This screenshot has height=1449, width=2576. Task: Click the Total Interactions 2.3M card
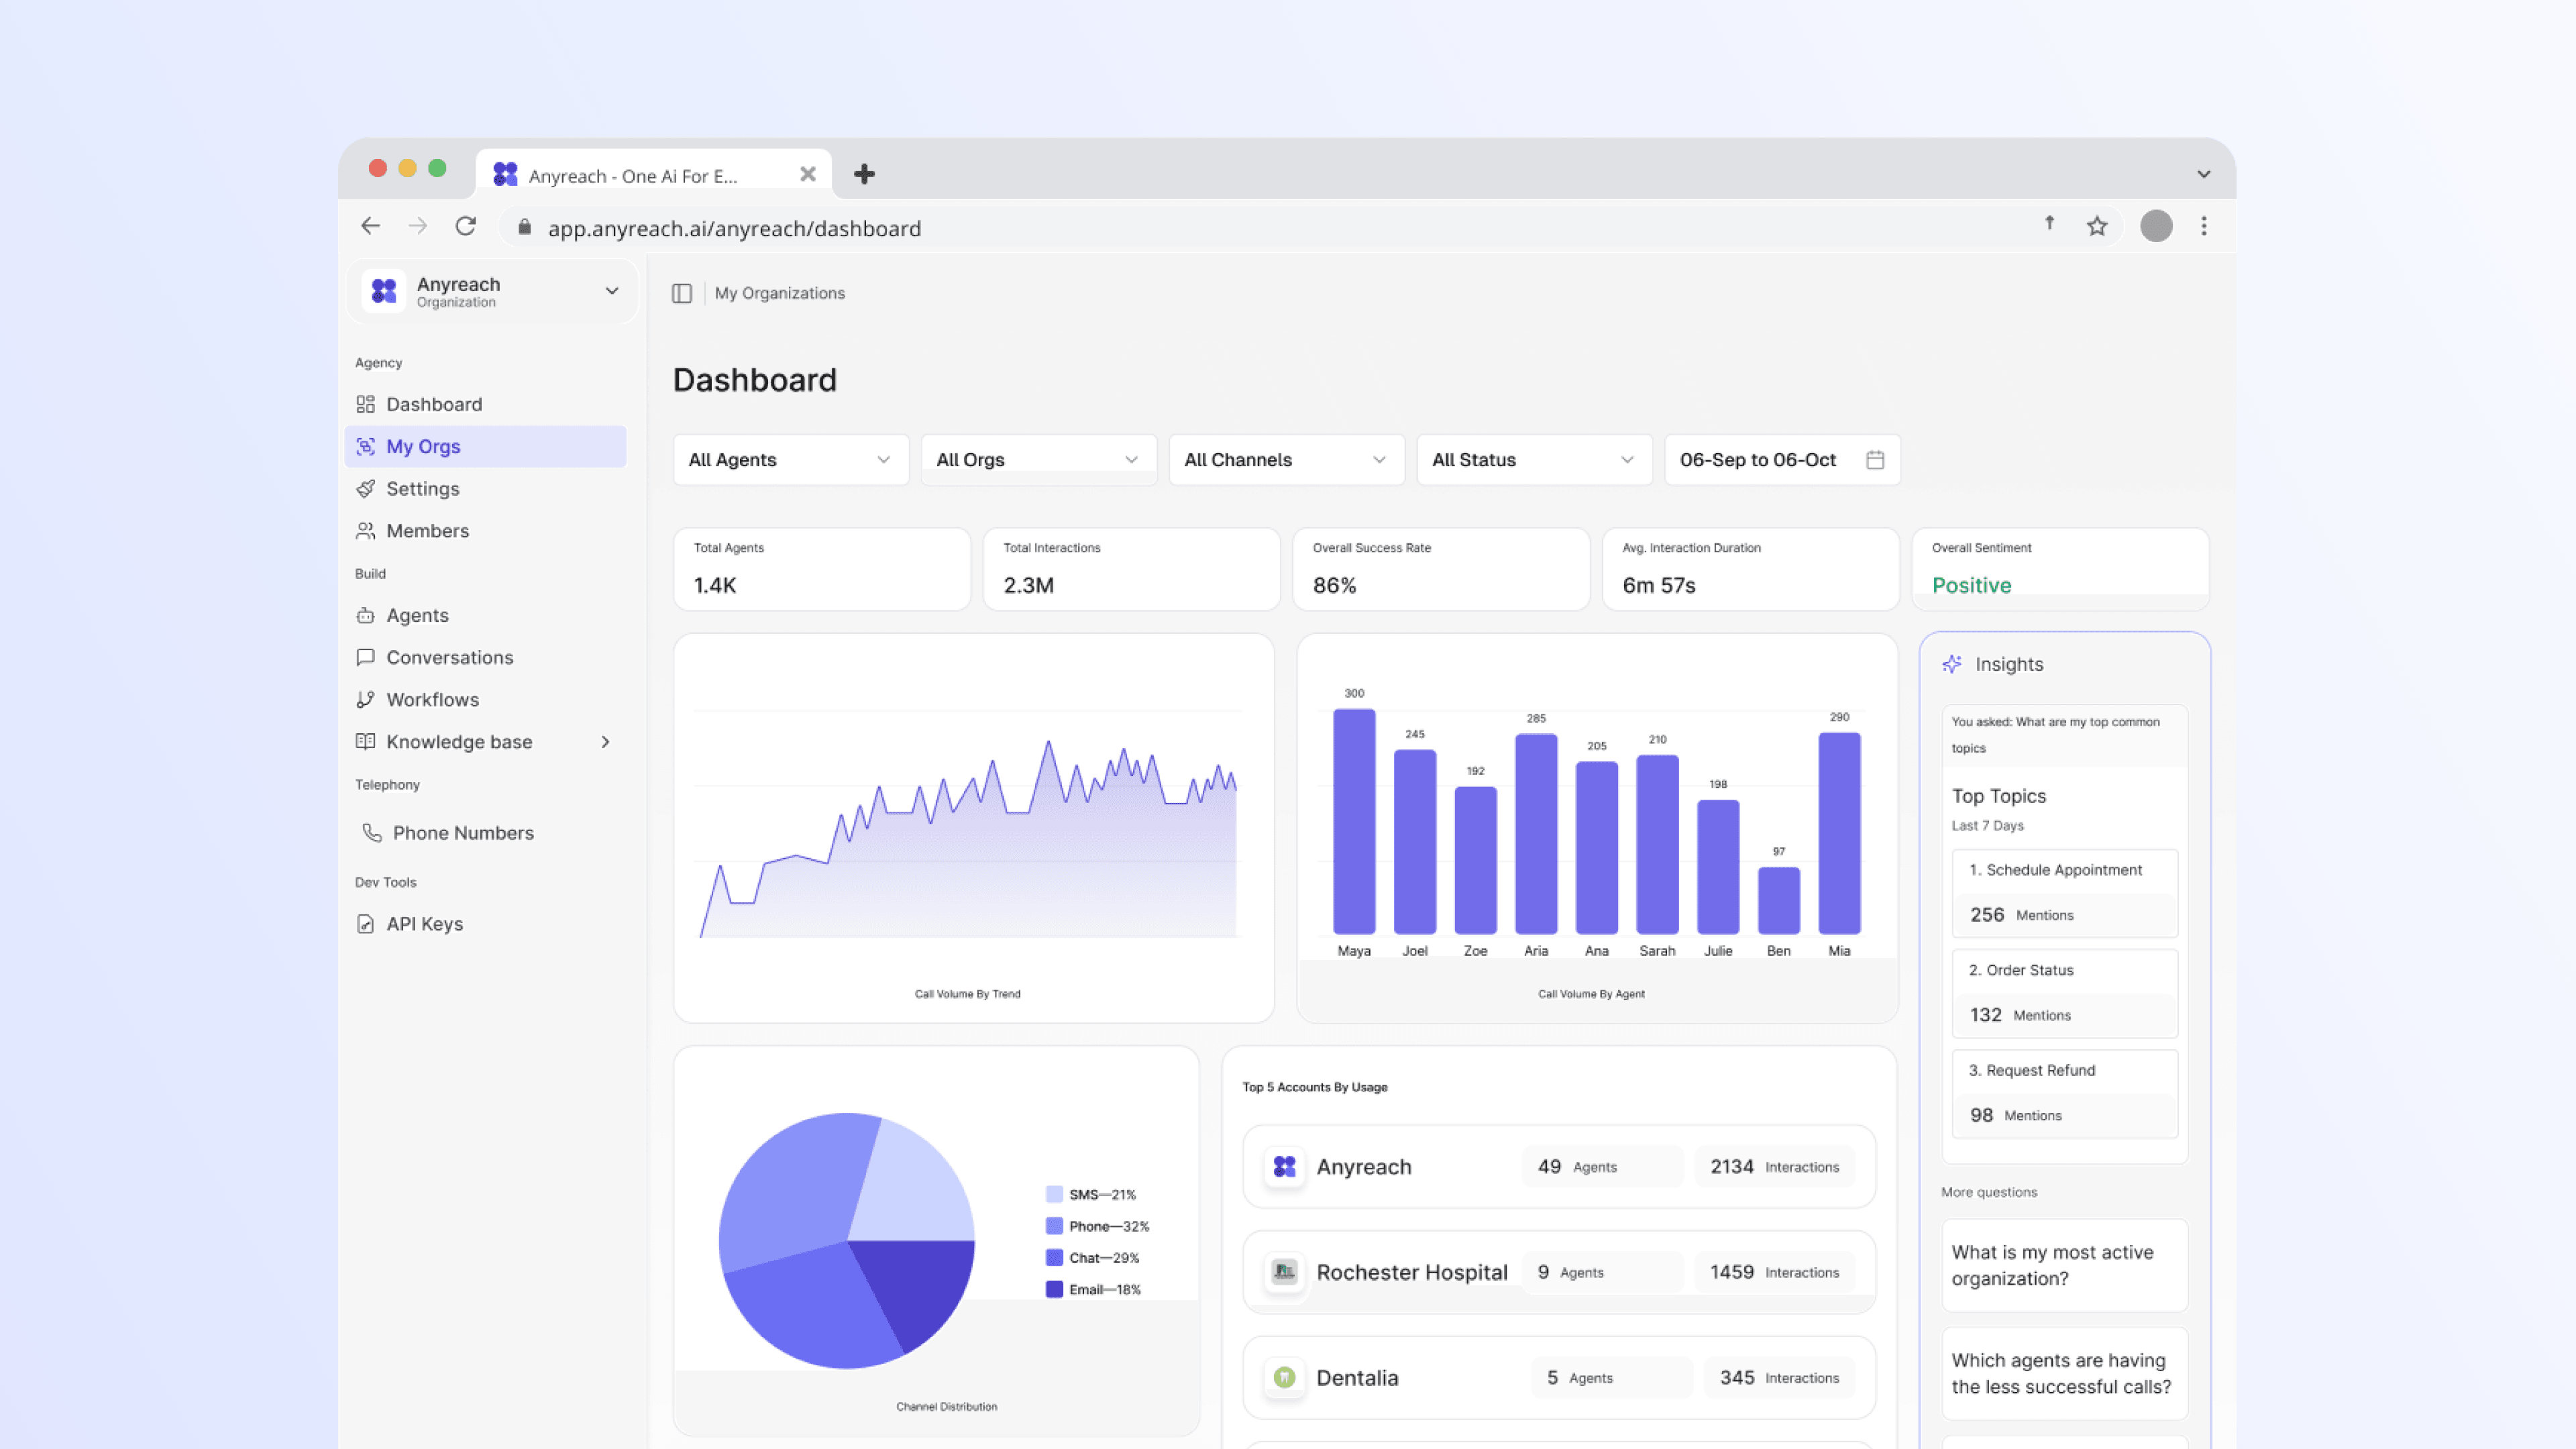[1132, 568]
